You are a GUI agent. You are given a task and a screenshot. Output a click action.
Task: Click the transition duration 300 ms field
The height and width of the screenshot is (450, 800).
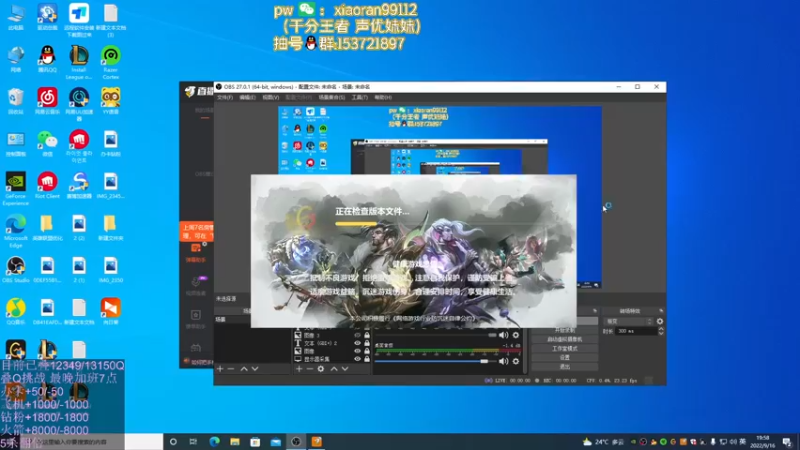636,331
